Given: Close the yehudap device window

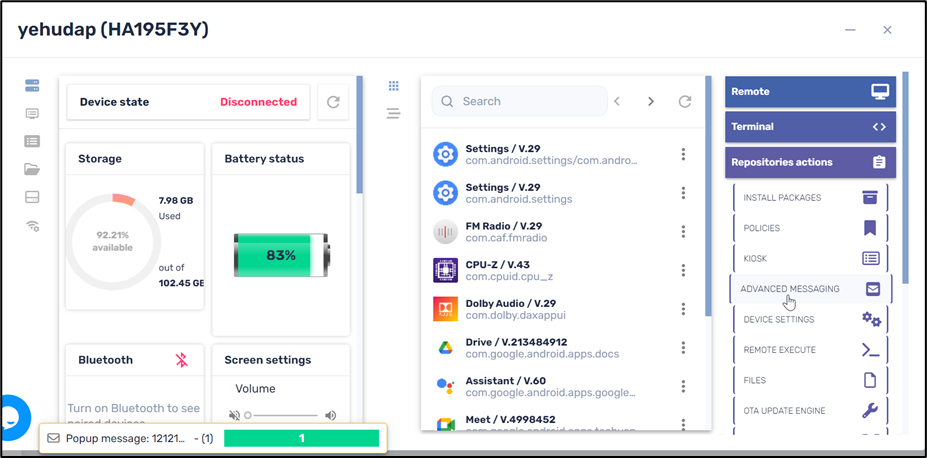Looking at the screenshot, I should tap(887, 30).
